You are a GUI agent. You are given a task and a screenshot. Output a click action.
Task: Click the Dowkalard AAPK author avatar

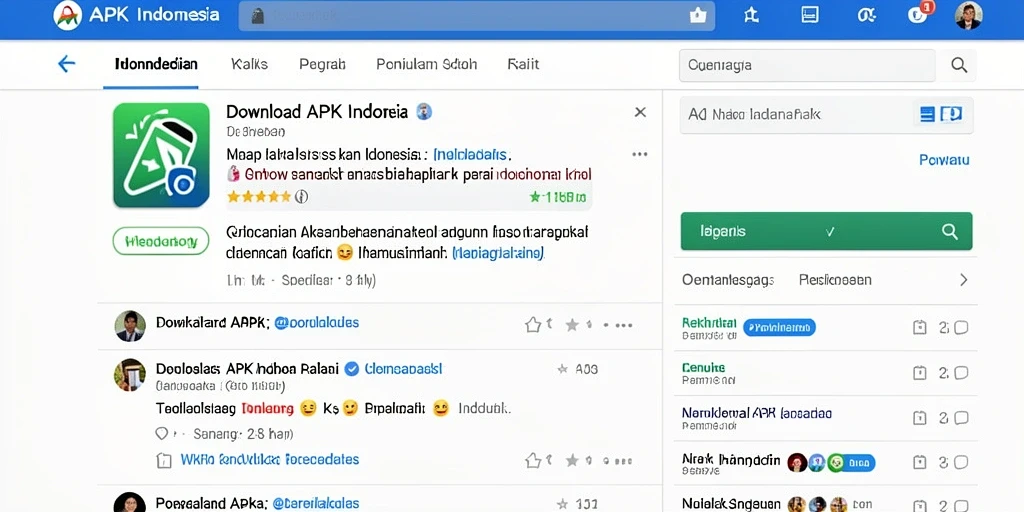click(x=129, y=325)
